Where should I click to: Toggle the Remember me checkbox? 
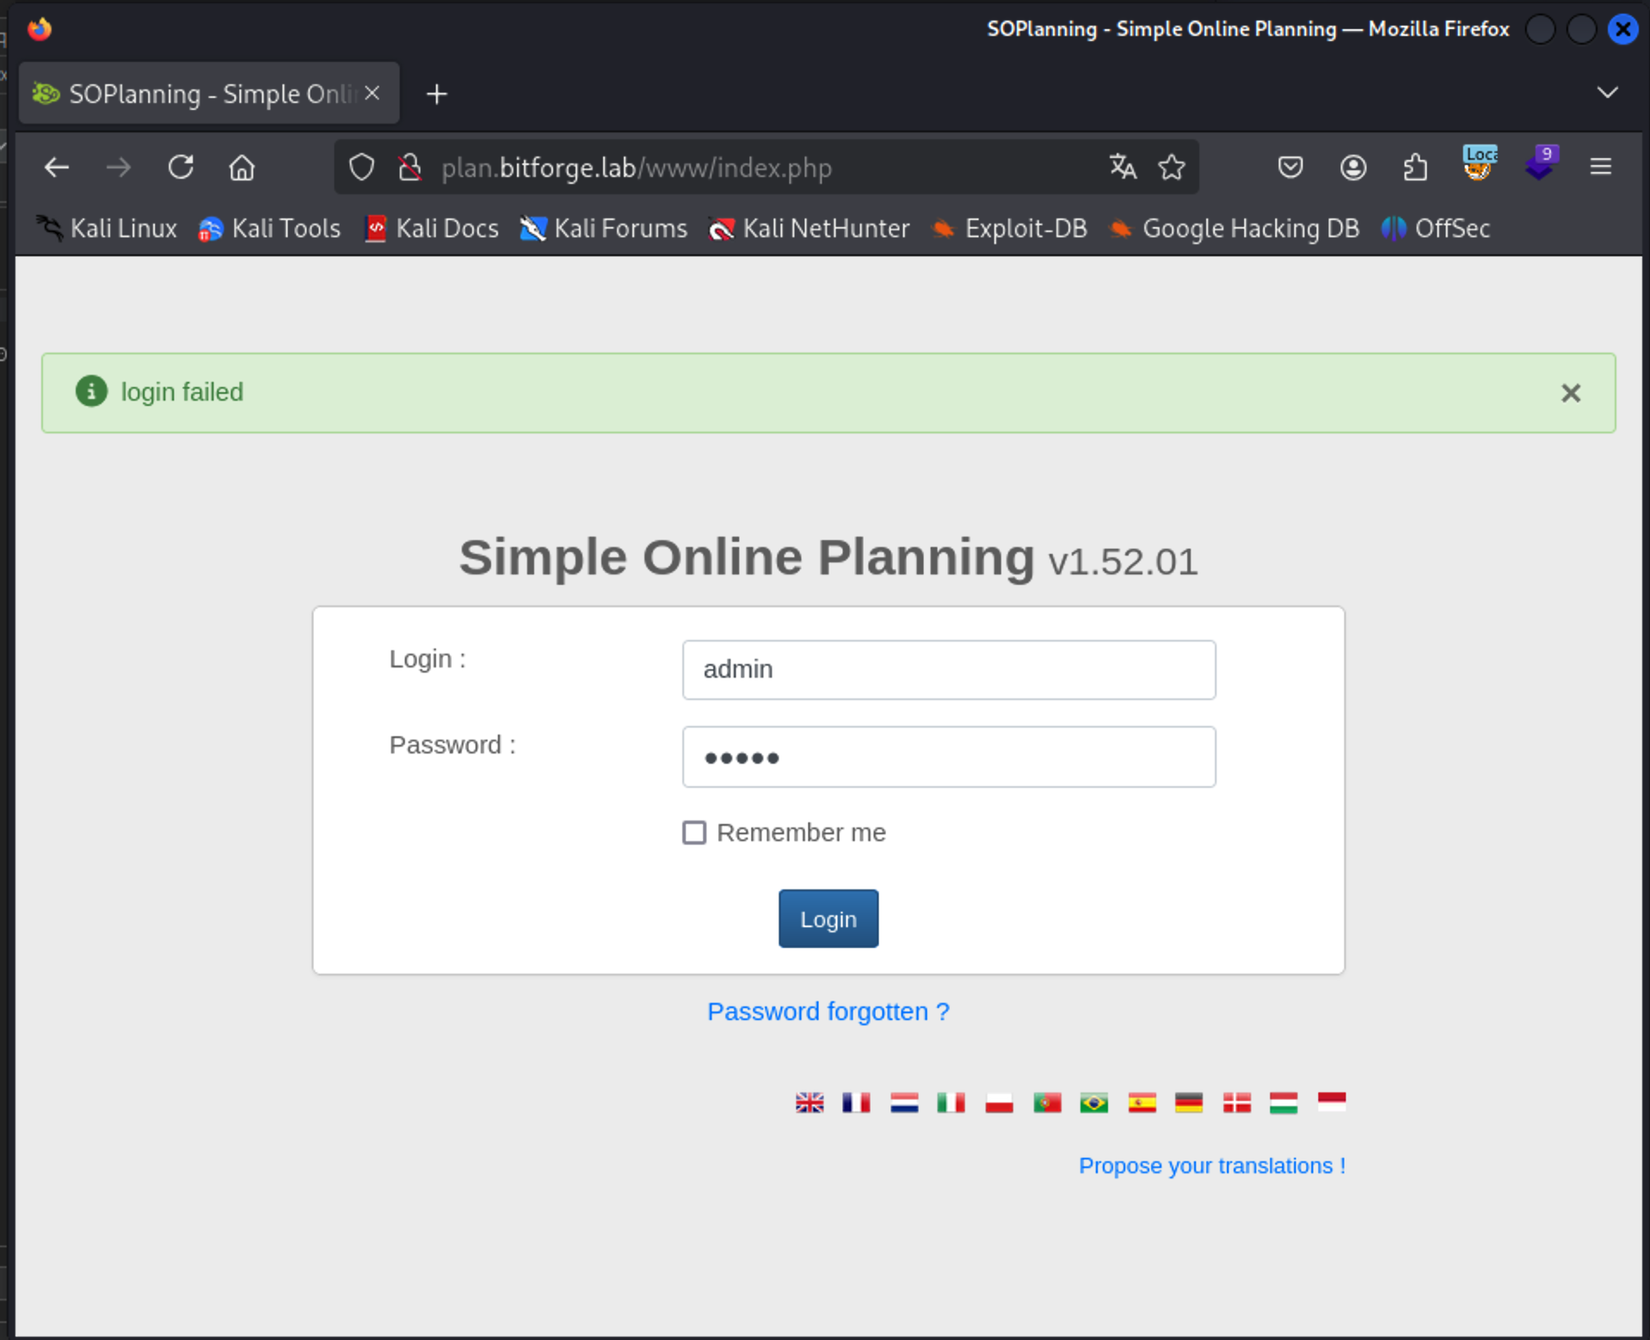pos(694,833)
